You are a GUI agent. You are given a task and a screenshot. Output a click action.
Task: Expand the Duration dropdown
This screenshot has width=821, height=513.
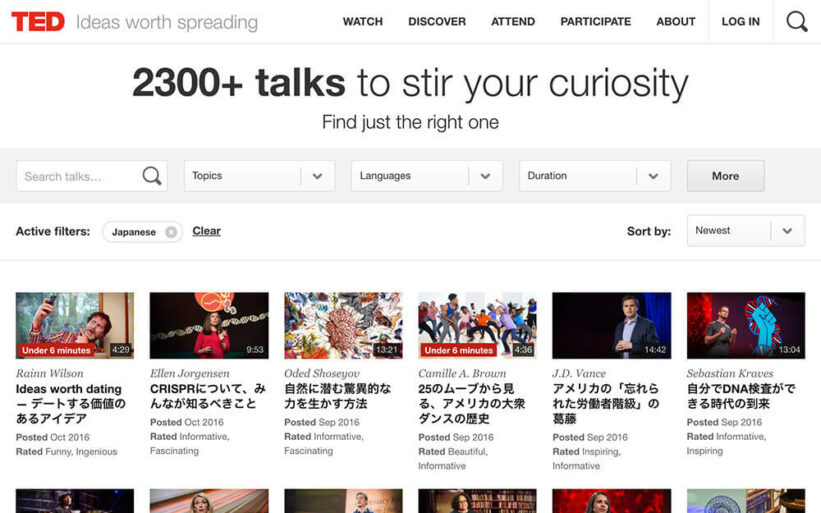click(595, 176)
